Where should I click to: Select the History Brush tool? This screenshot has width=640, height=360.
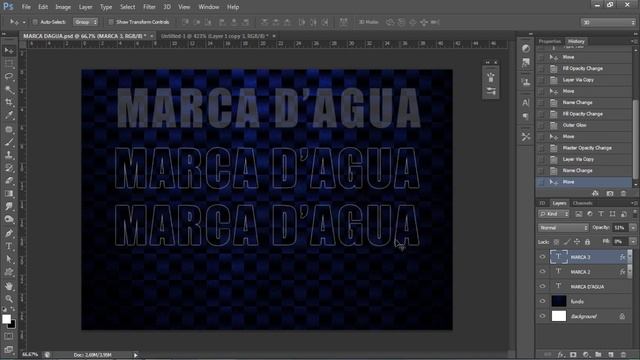[9, 168]
